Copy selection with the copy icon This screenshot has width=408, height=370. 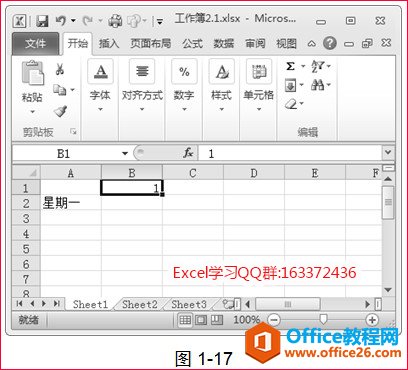pos(60,90)
